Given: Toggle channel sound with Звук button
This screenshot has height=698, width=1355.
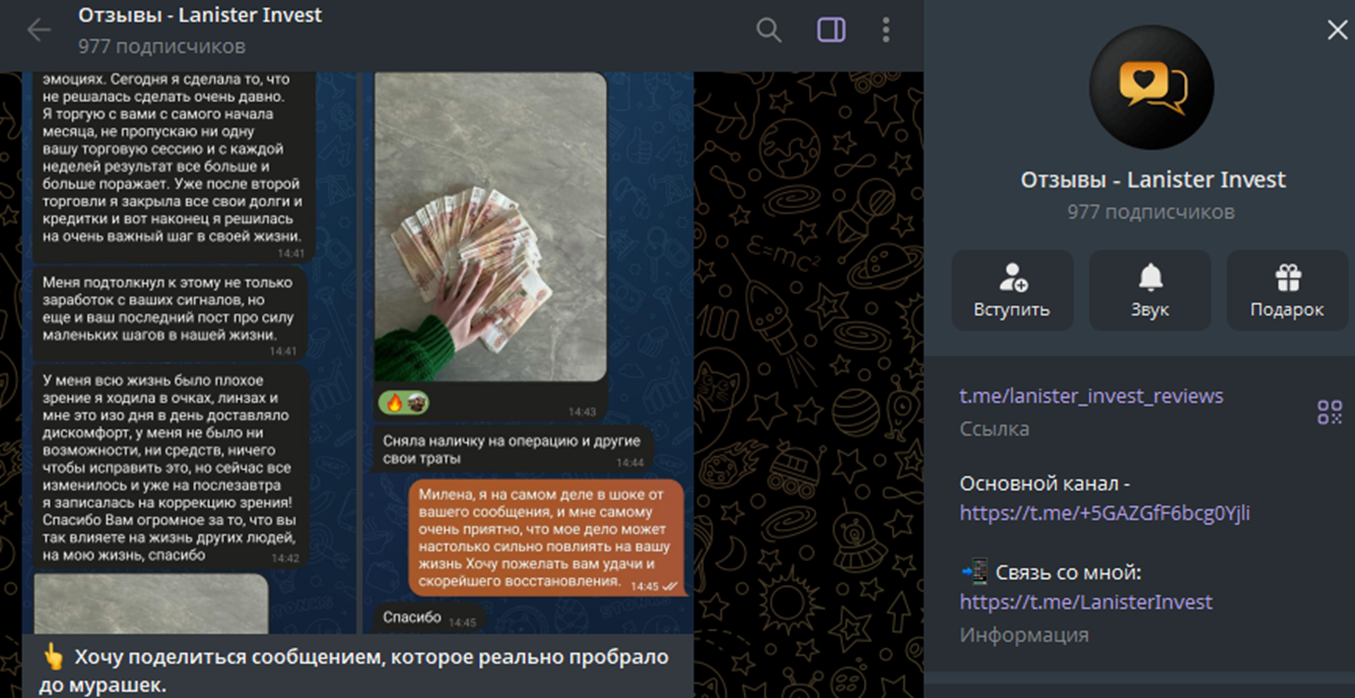Looking at the screenshot, I should click(x=1150, y=290).
